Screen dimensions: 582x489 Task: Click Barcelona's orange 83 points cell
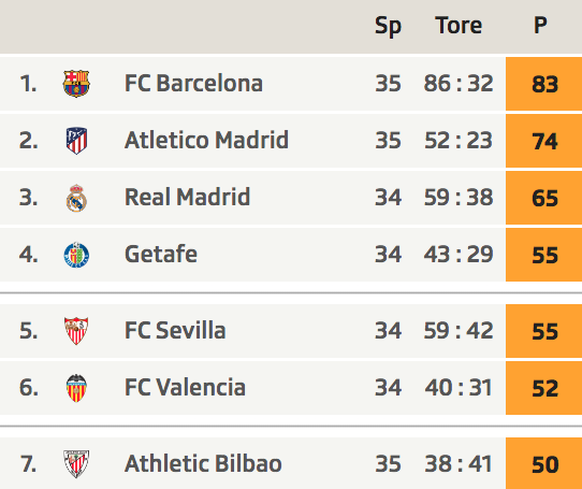[544, 84]
